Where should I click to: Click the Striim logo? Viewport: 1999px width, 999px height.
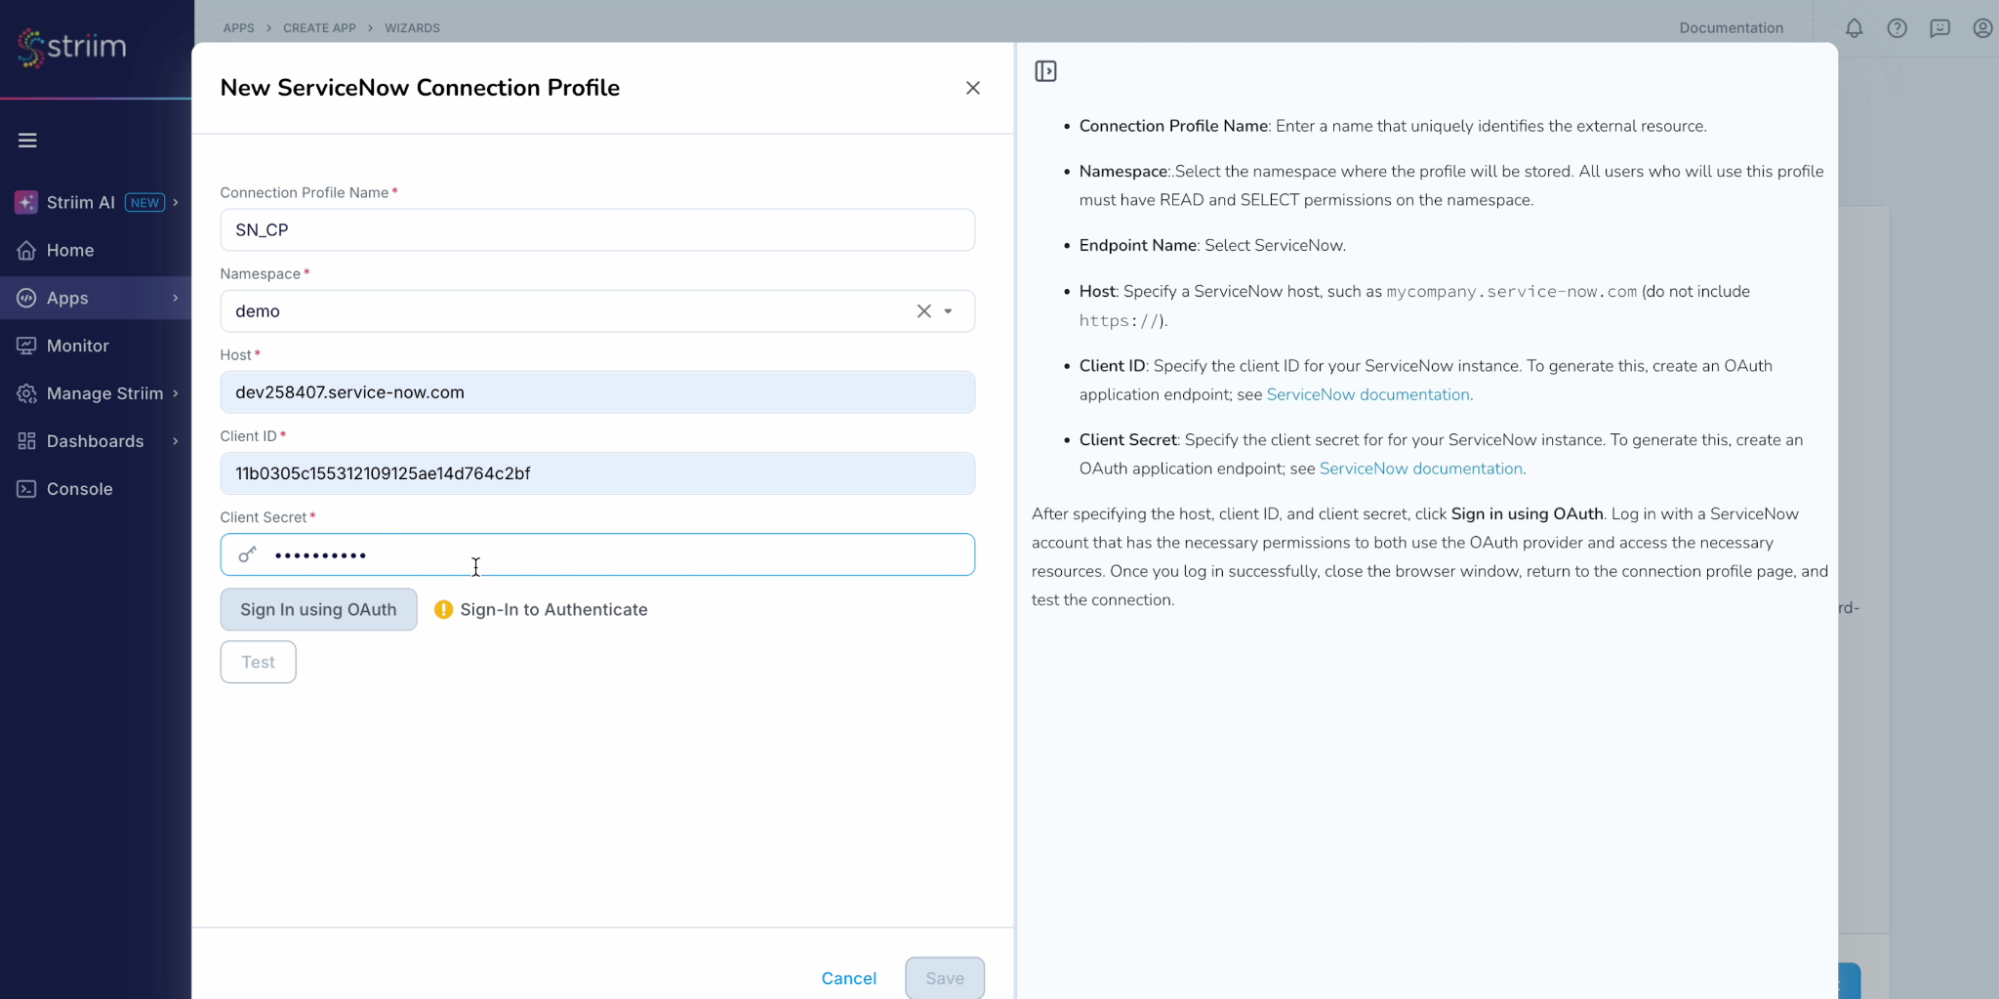(x=72, y=47)
